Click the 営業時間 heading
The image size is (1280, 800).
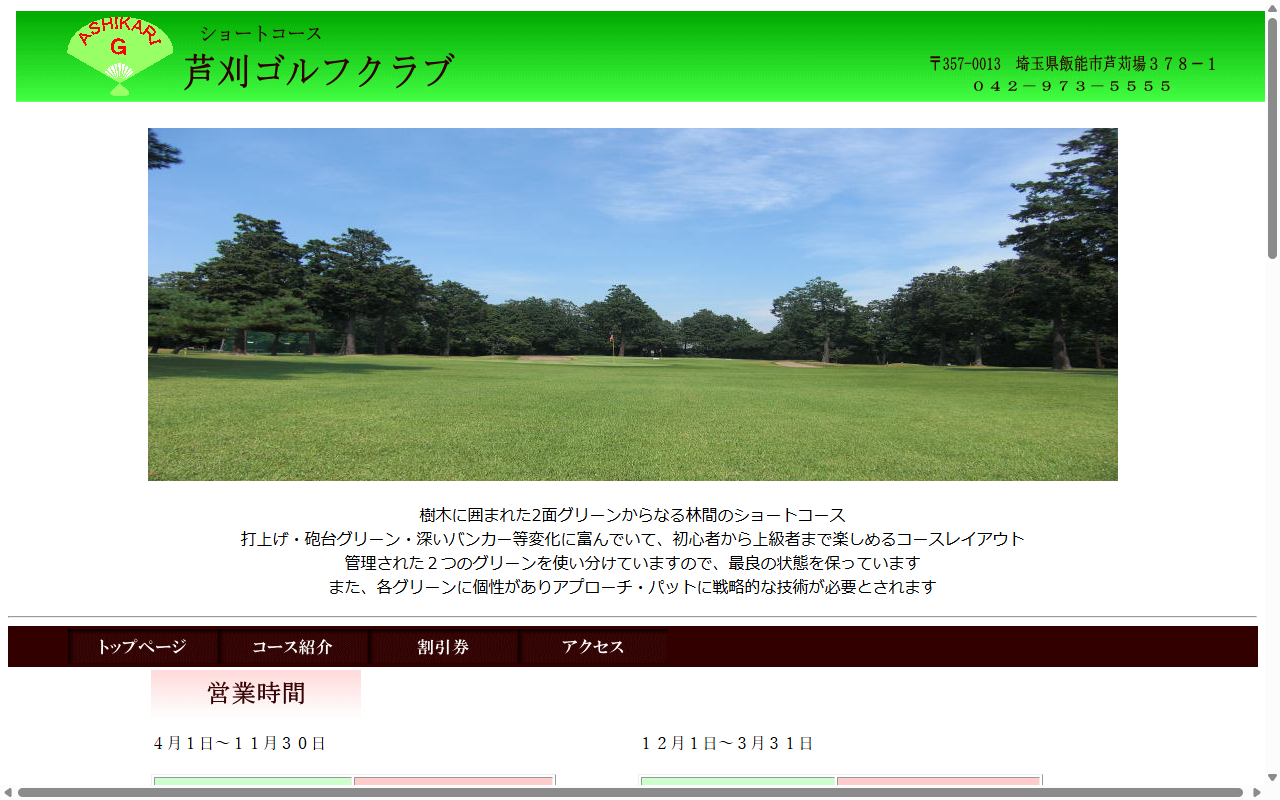(x=256, y=693)
